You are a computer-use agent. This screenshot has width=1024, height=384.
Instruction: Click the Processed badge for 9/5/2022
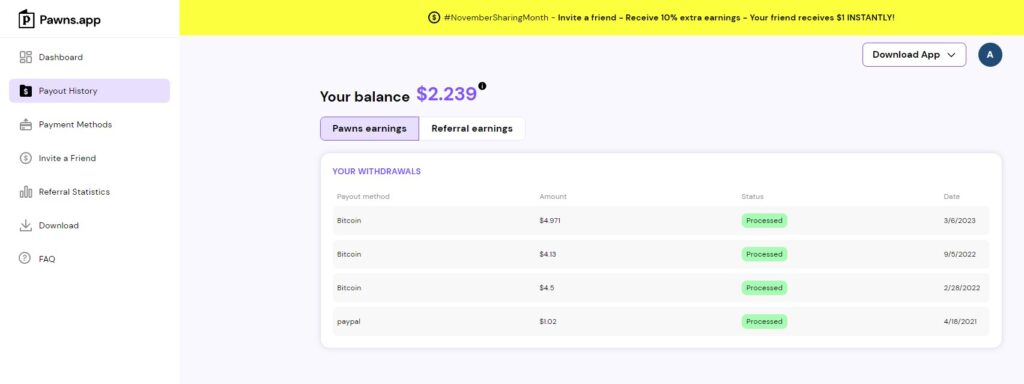pyautogui.click(x=764, y=254)
